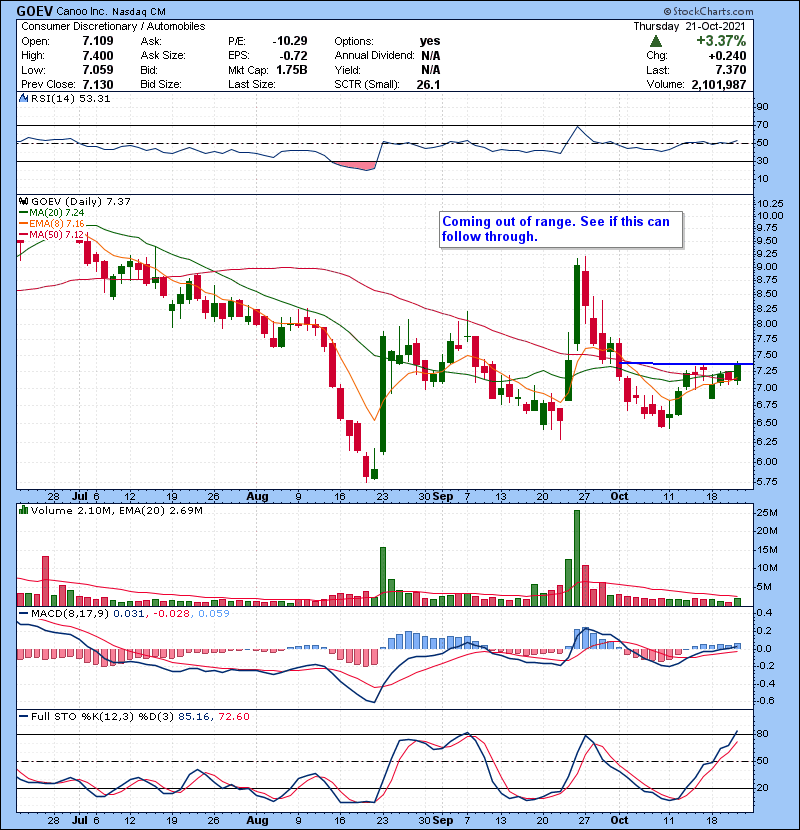Screen dimensions: 800x830
Task: Click the Open price 7.109
Action: point(98,41)
